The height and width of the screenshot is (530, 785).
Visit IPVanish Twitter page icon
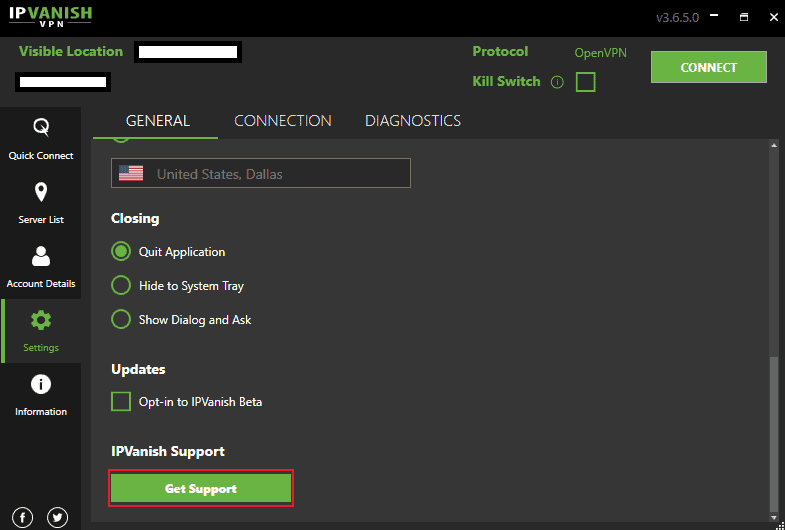coord(58,517)
